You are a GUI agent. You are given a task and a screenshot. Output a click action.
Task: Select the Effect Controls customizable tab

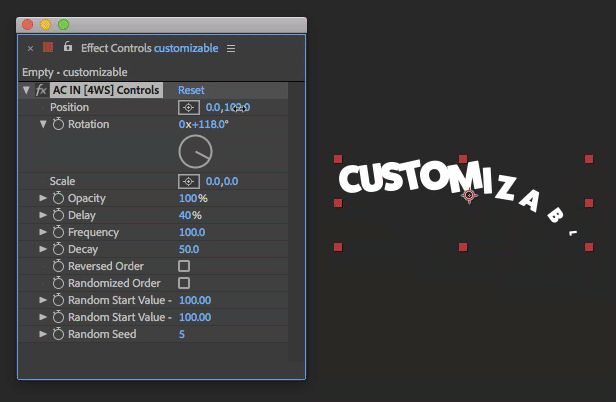150,48
